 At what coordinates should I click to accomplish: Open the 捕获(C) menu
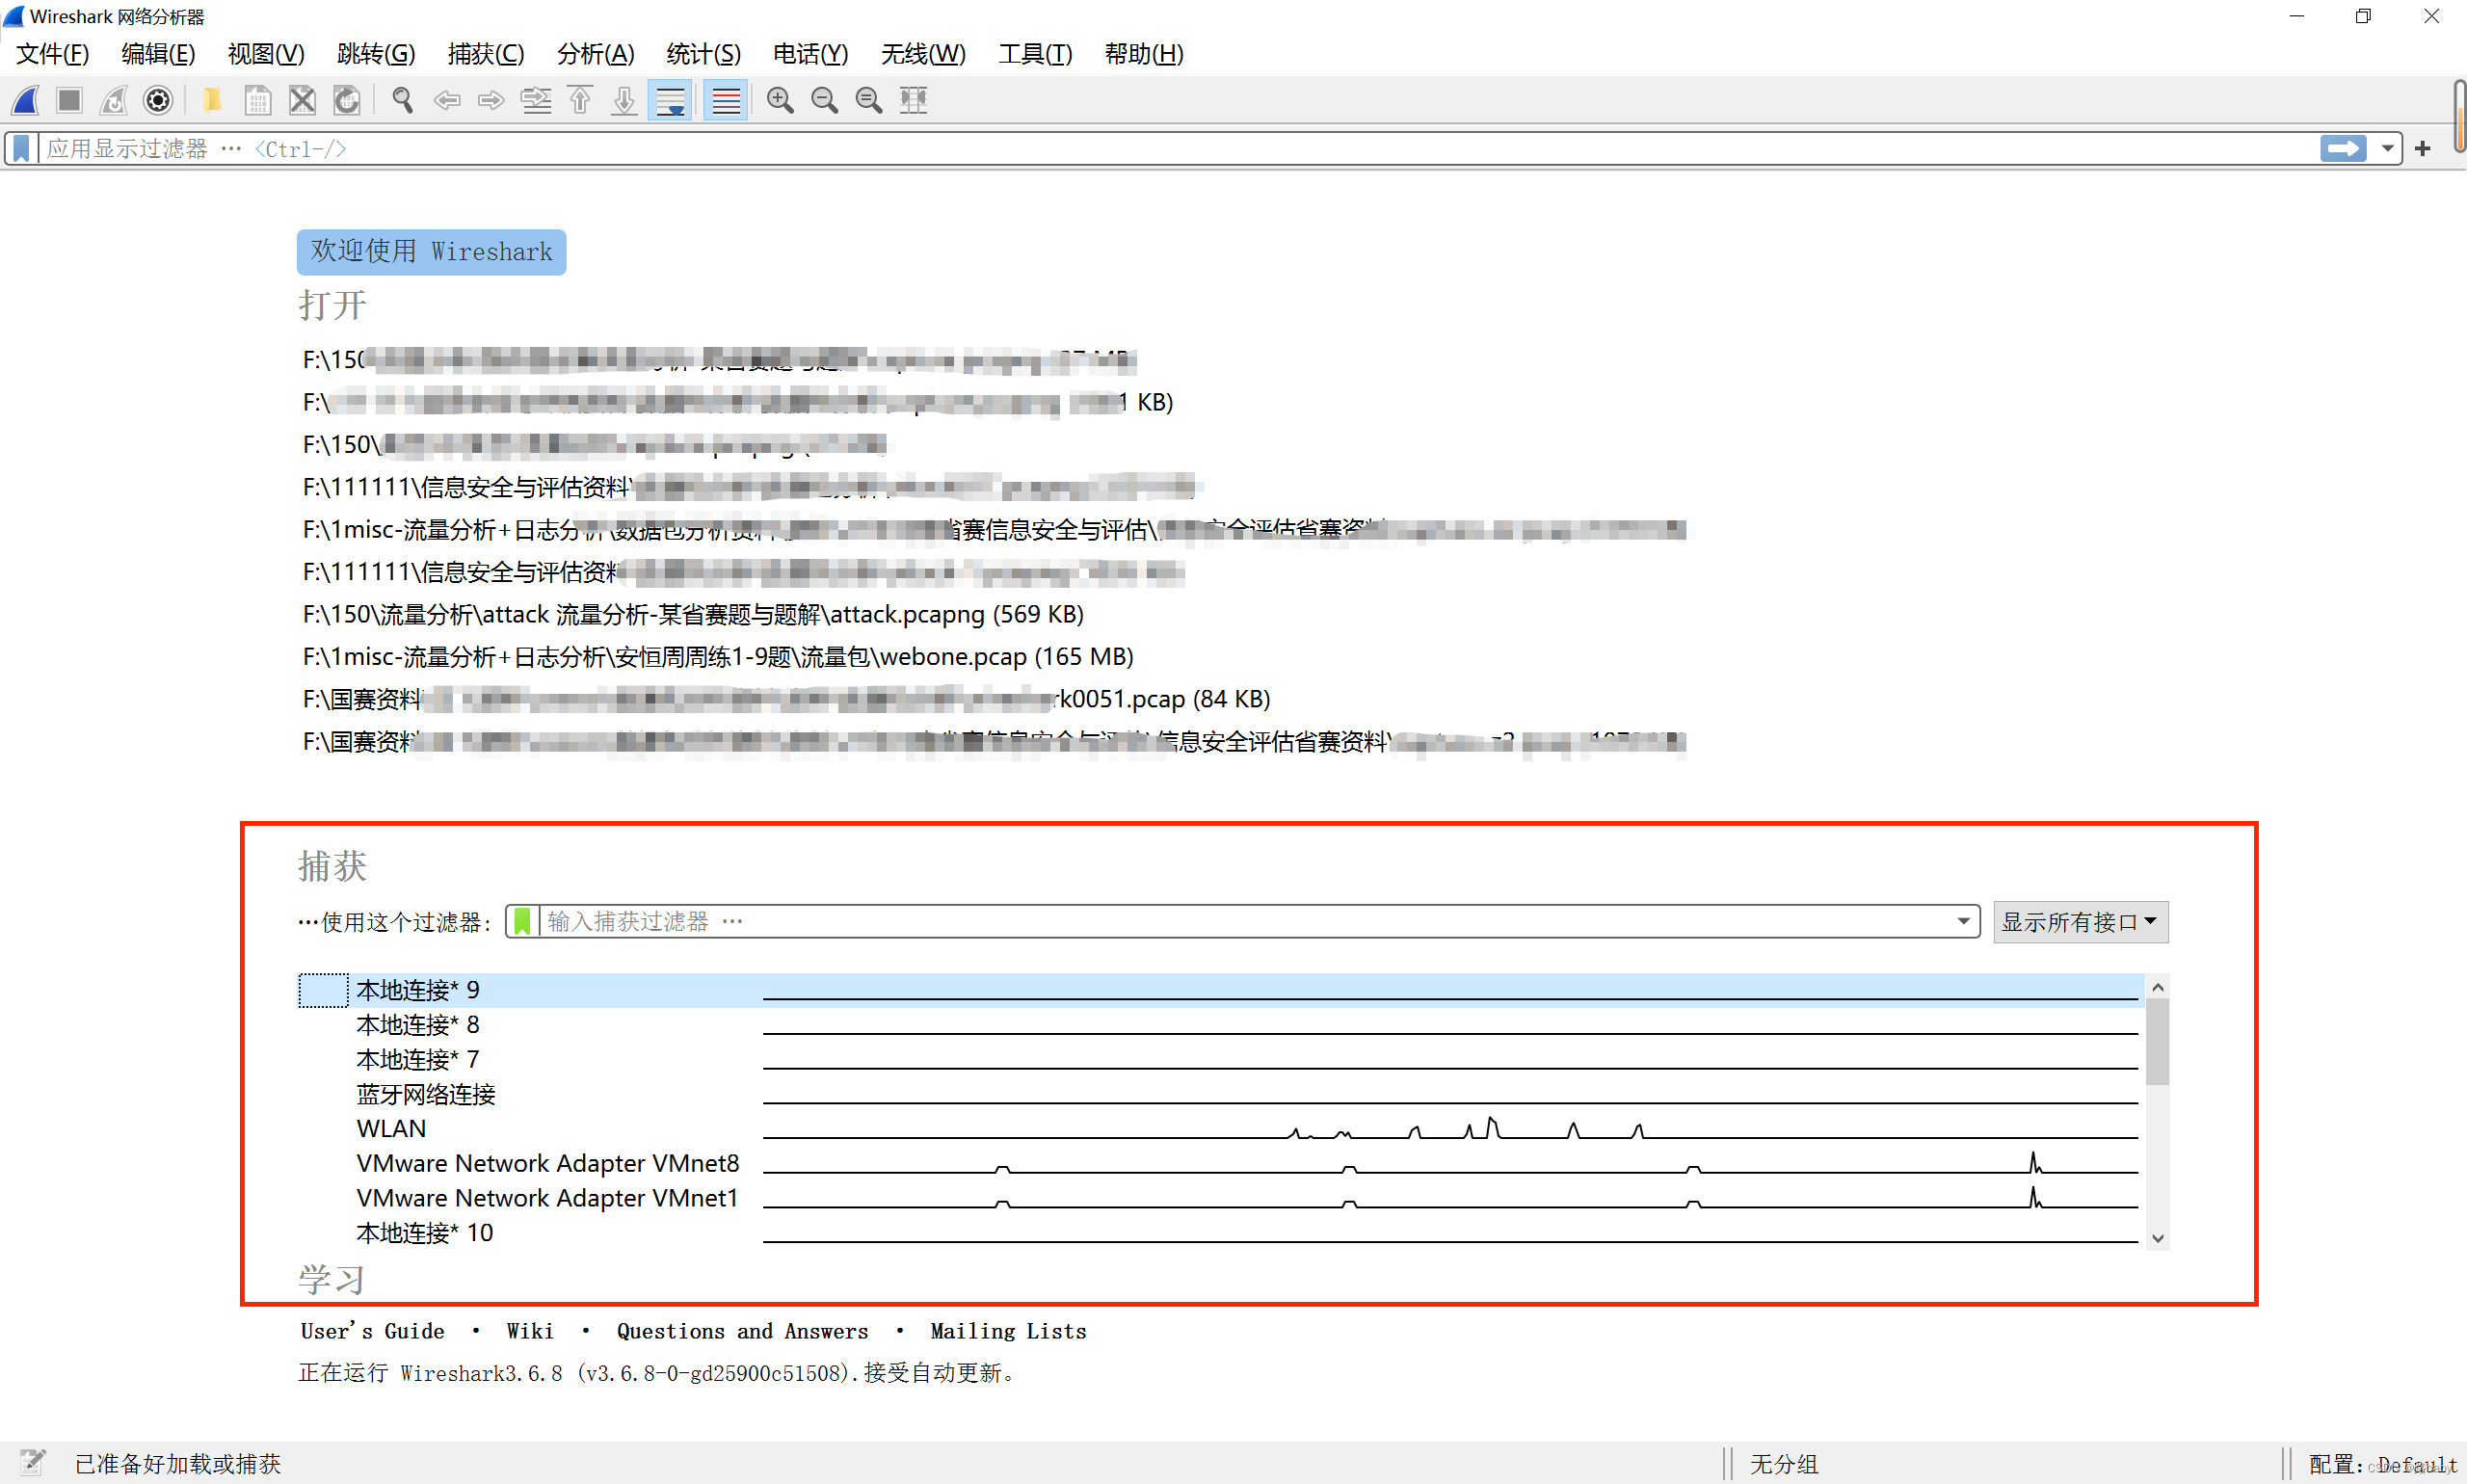pyautogui.click(x=485, y=54)
